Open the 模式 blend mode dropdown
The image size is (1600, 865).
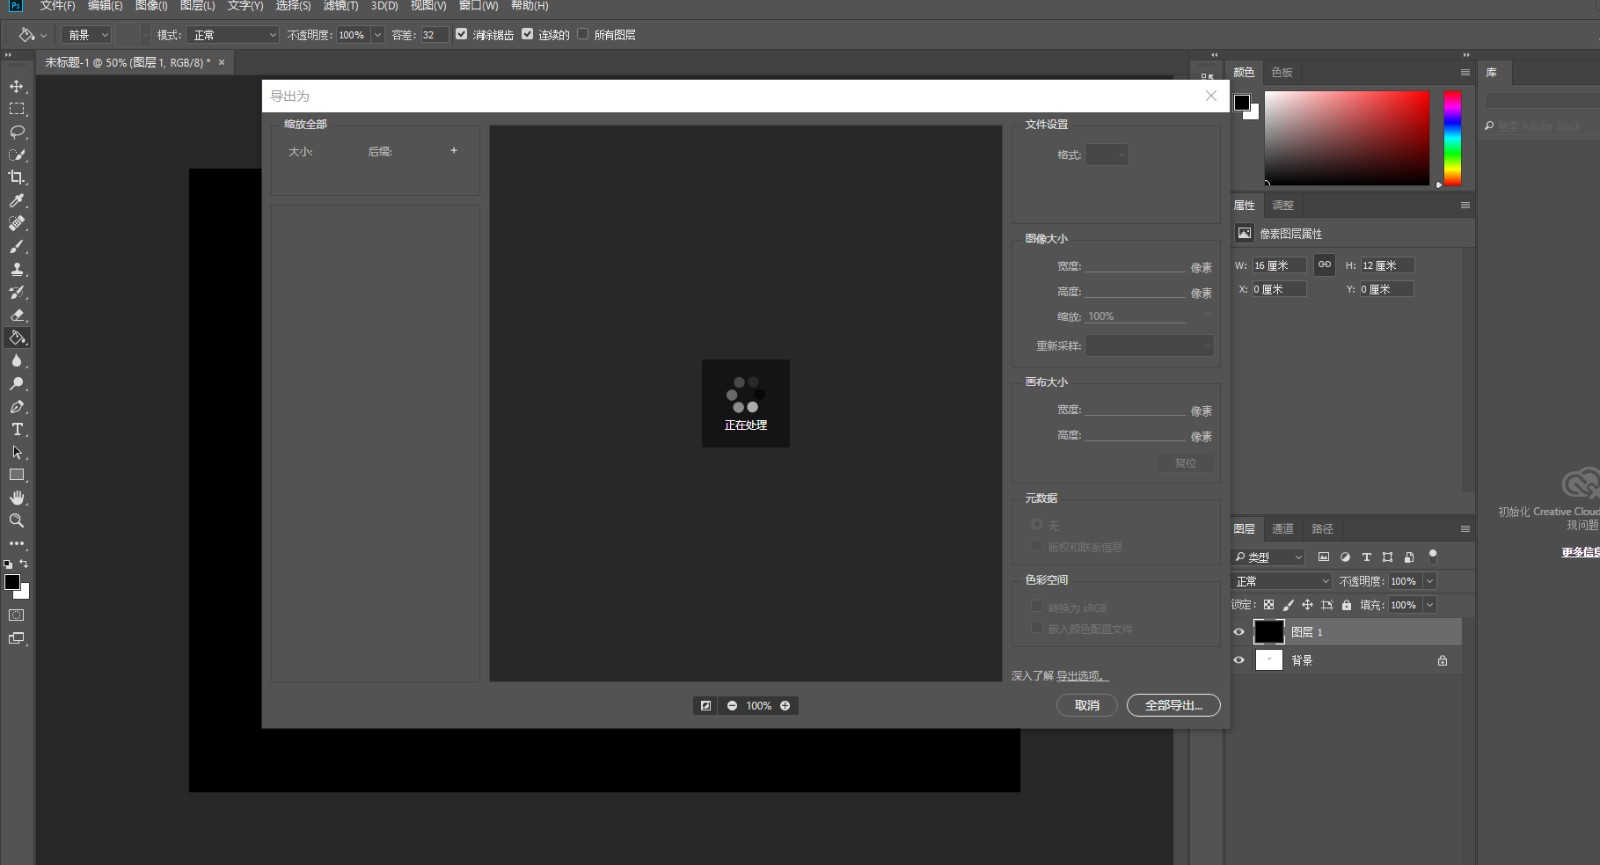[233, 35]
